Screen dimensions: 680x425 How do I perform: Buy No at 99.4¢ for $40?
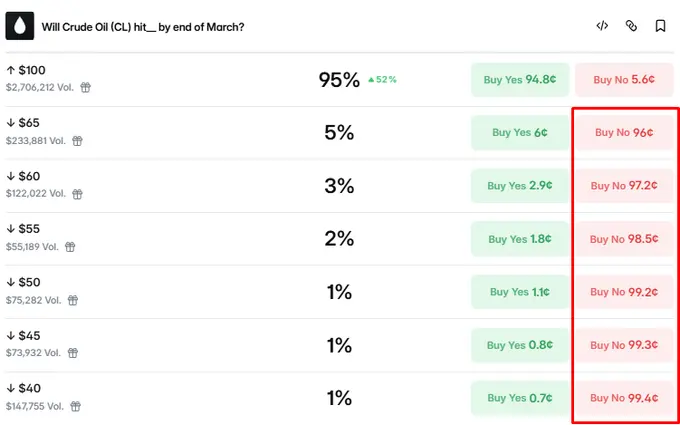(x=623, y=398)
